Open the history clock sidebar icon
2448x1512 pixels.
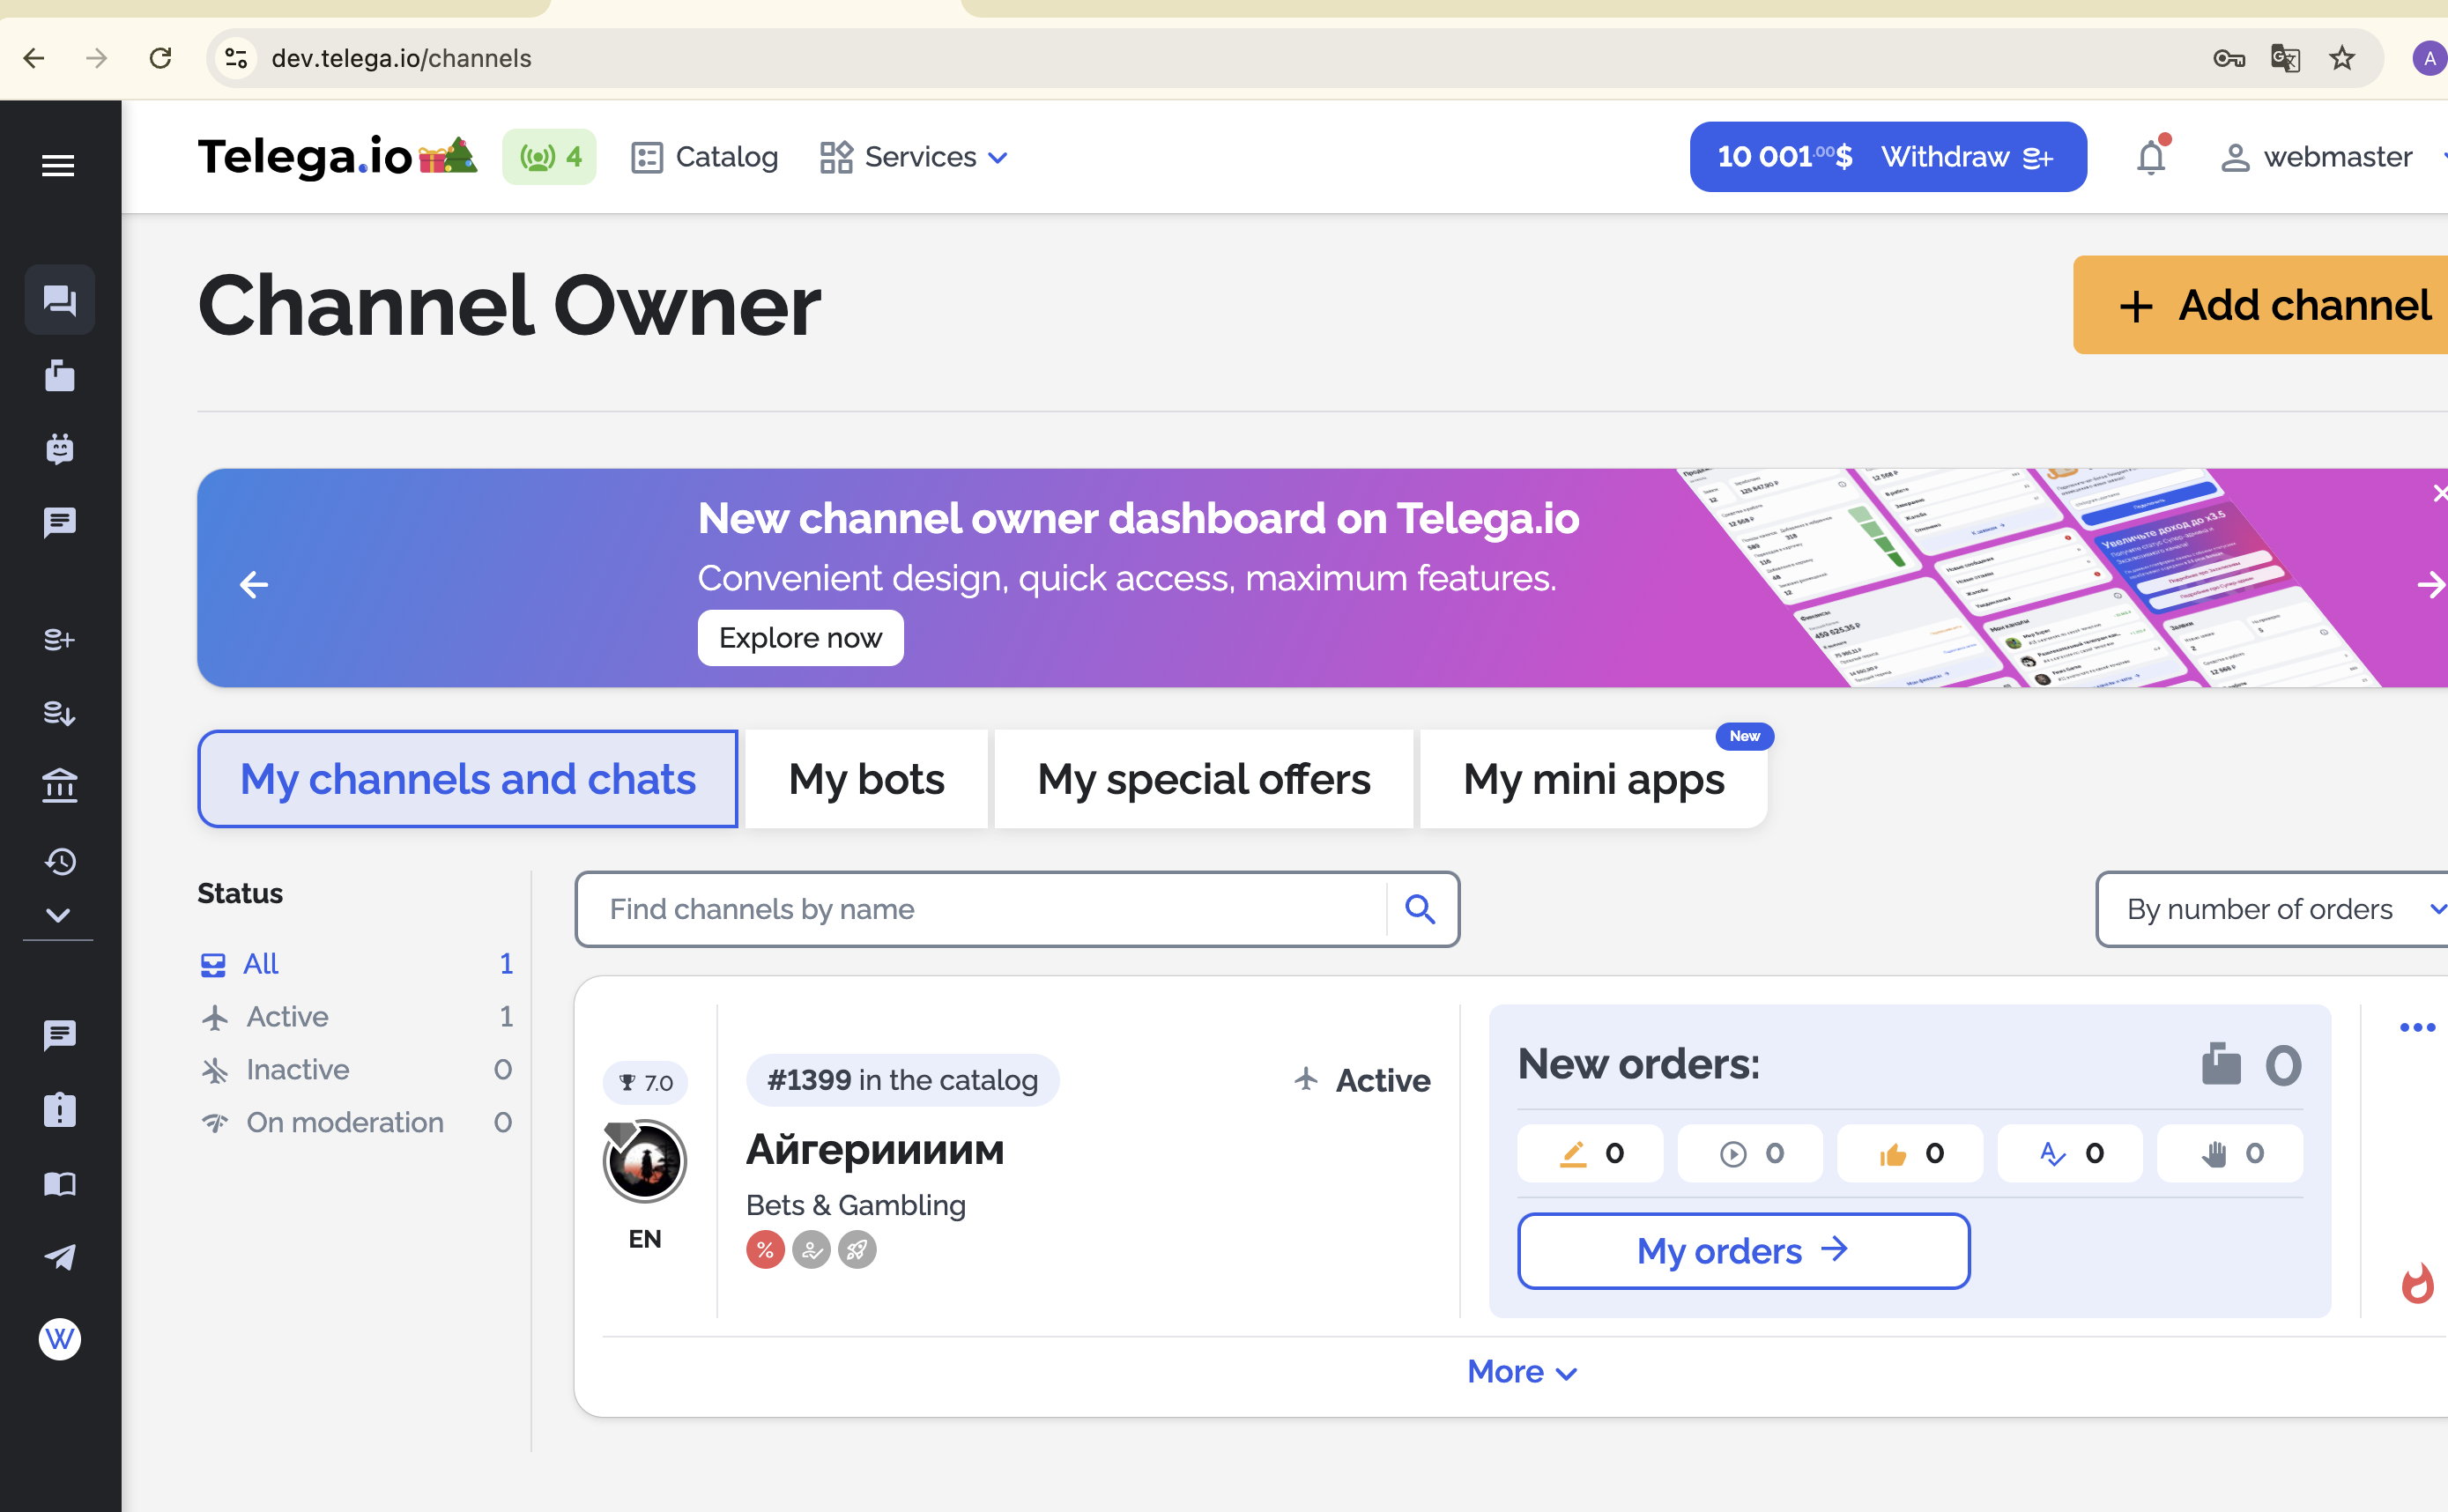point(59,861)
